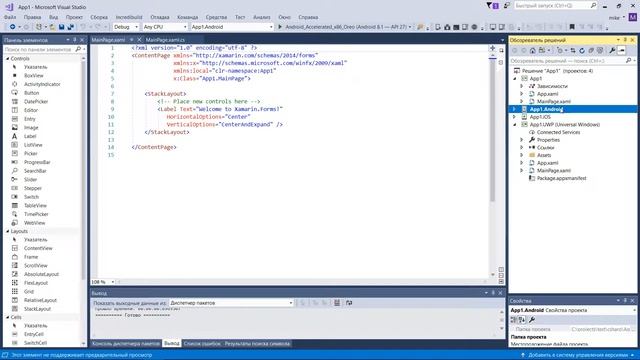Click the Home icon in Solution Explorer toolbar
The width and height of the screenshot is (640, 360).
point(533,51)
